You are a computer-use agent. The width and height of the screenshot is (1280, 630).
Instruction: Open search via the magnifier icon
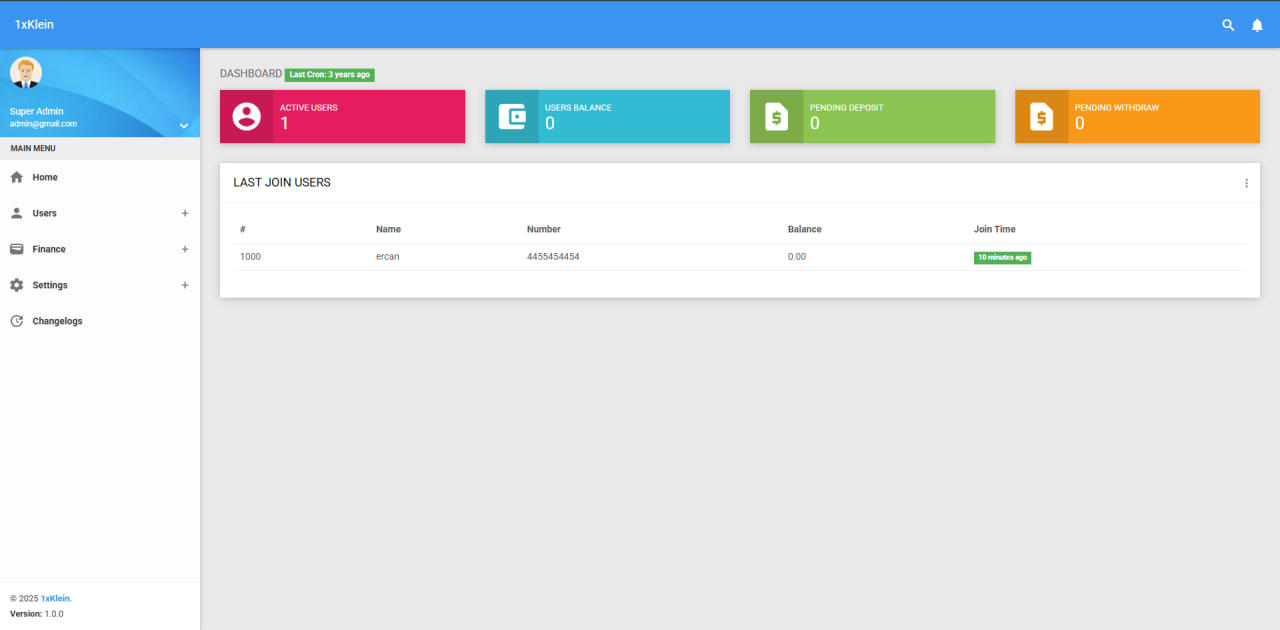coord(1228,25)
